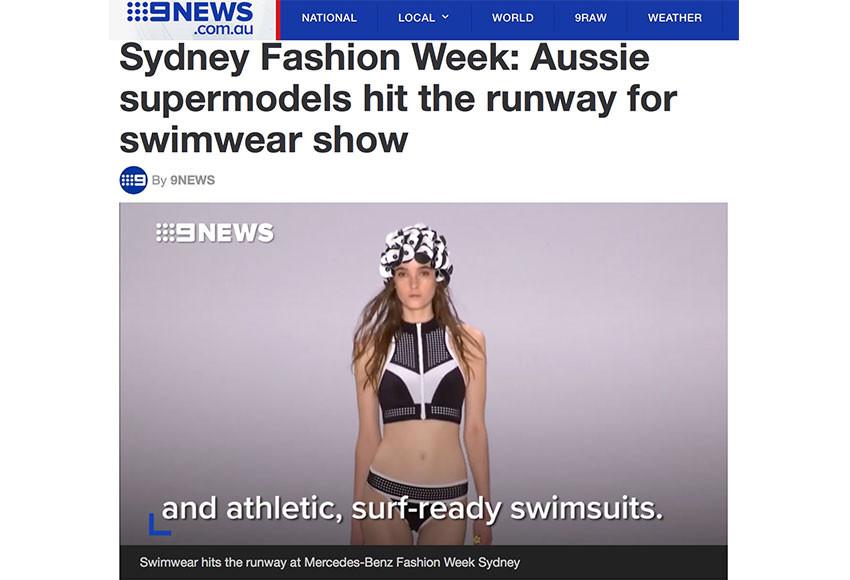The height and width of the screenshot is (580, 850).
Task: Click the Sydney Fashion Week headline
Action: [398, 99]
